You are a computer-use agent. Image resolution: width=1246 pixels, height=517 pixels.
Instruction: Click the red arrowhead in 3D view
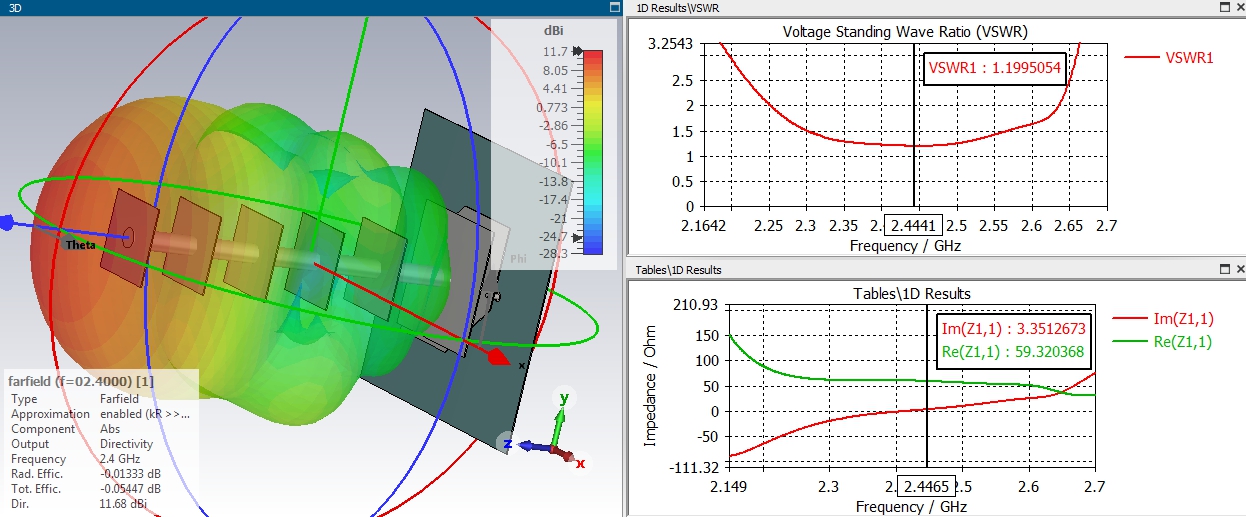point(498,357)
